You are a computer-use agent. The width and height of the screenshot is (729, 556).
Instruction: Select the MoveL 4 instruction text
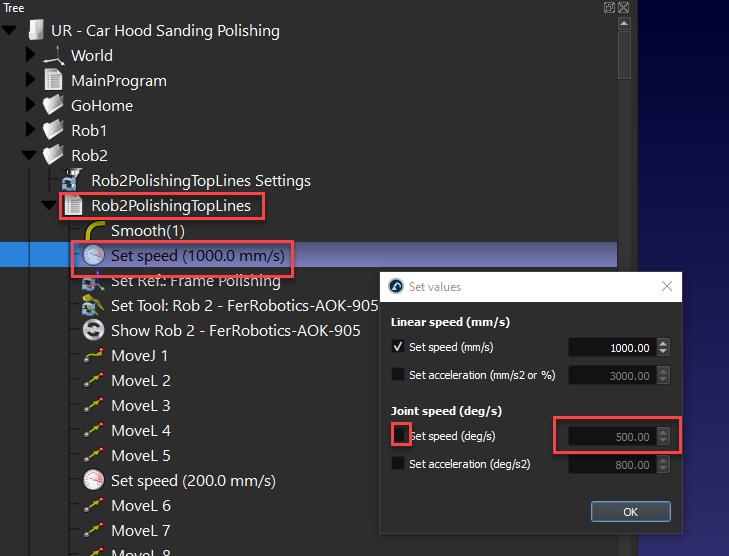pos(141,430)
